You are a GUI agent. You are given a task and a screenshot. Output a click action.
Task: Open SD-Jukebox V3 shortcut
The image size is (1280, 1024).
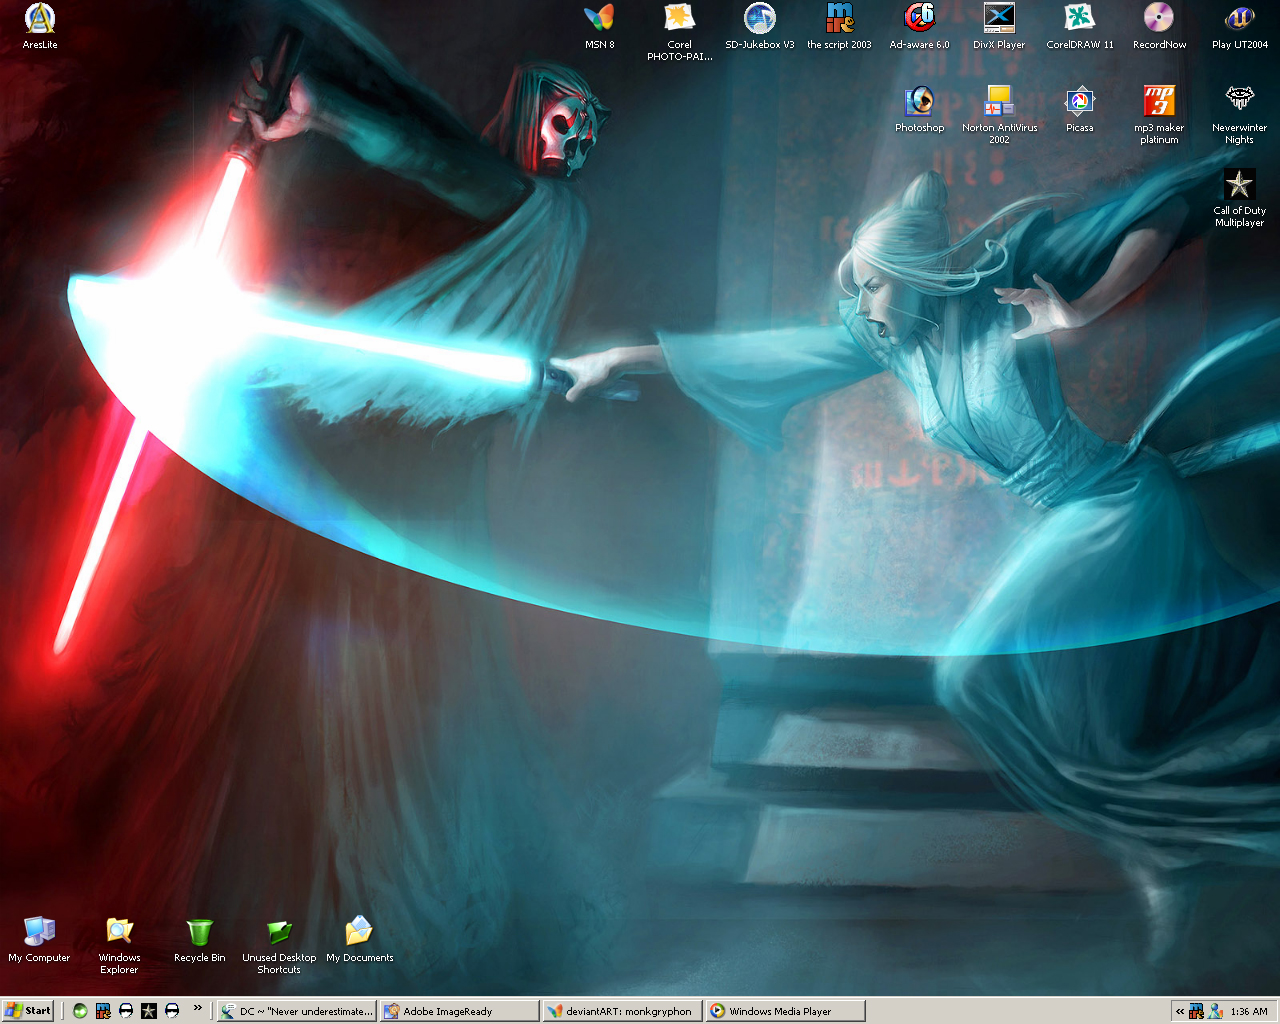(760, 26)
